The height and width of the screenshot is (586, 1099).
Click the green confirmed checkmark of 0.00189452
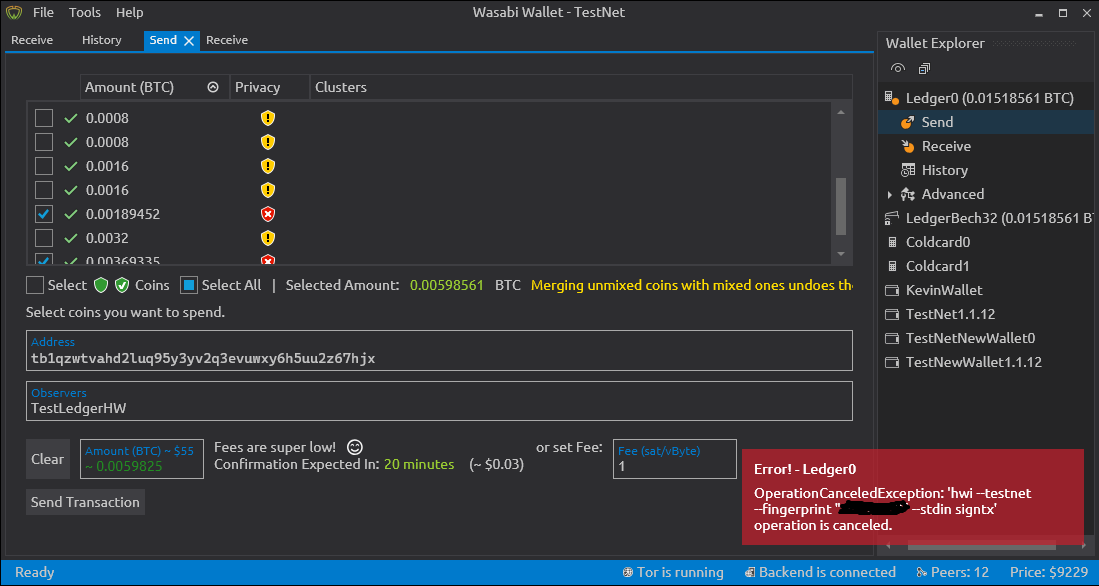[x=71, y=214]
